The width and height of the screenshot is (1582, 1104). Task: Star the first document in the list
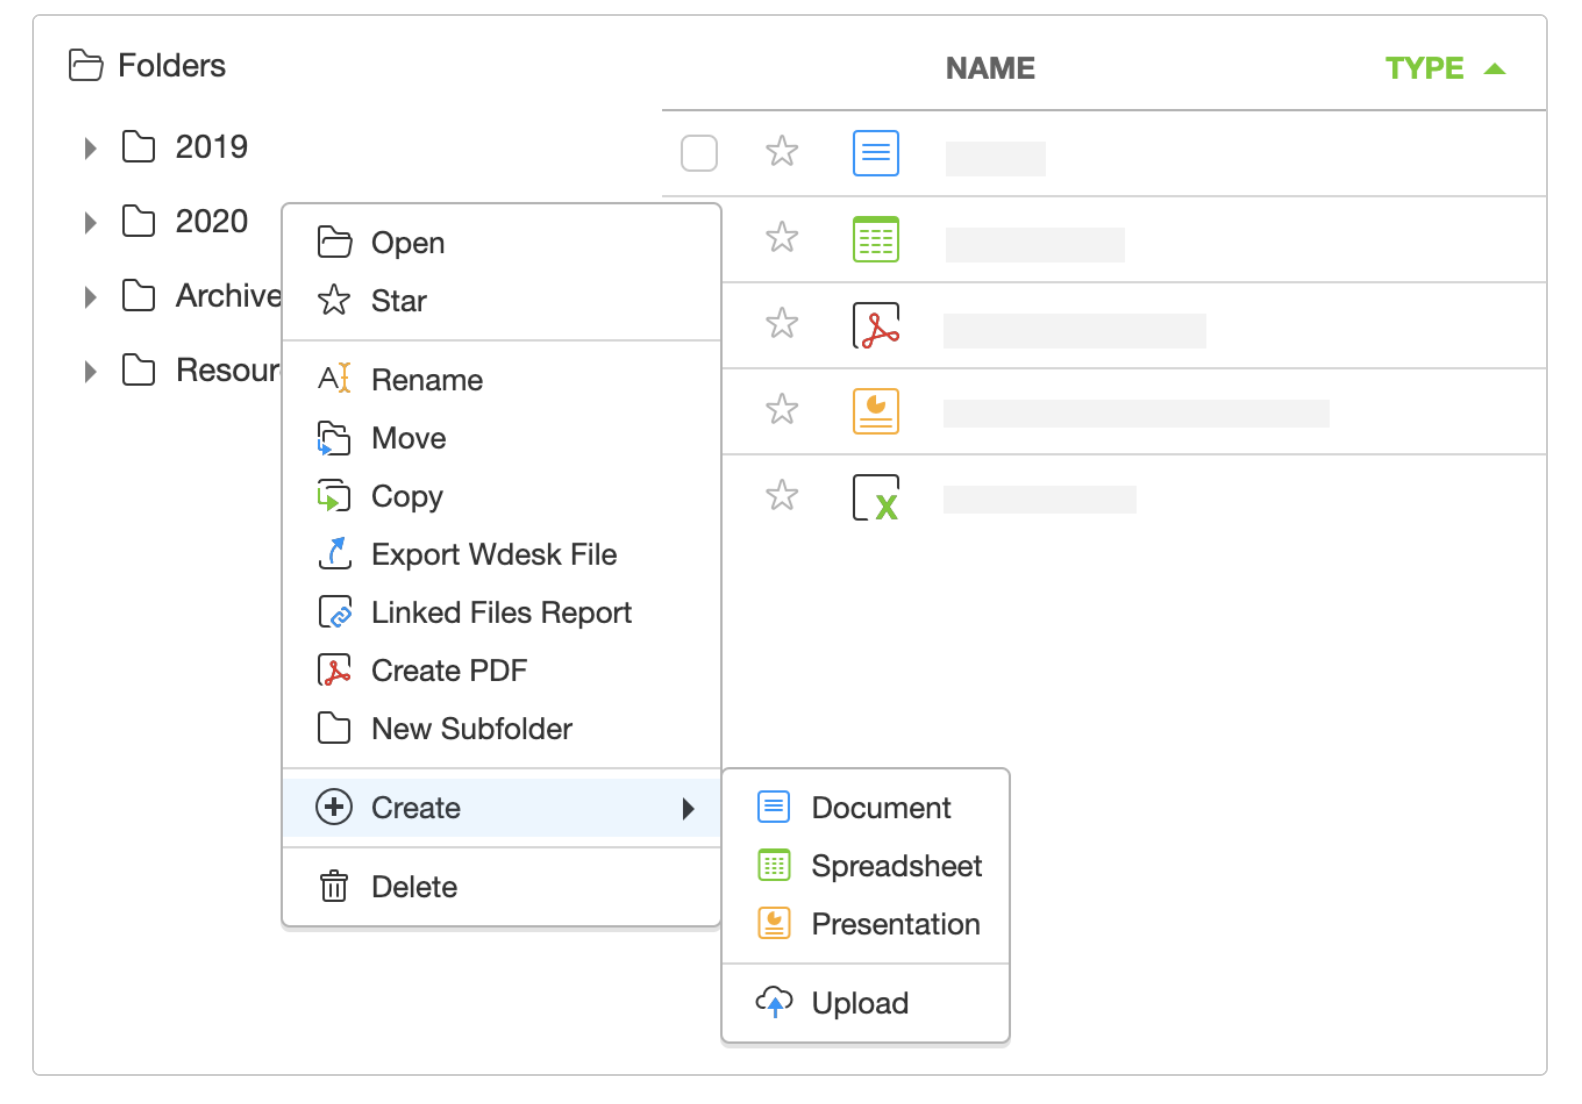click(782, 152)
